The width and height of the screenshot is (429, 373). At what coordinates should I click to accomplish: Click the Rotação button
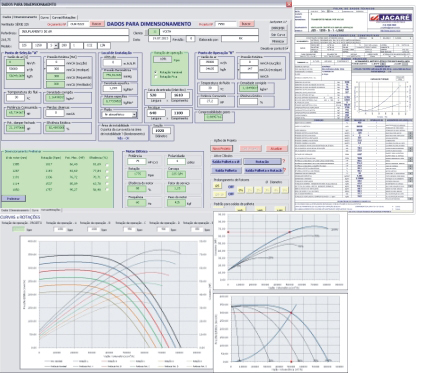coord(262,162)
